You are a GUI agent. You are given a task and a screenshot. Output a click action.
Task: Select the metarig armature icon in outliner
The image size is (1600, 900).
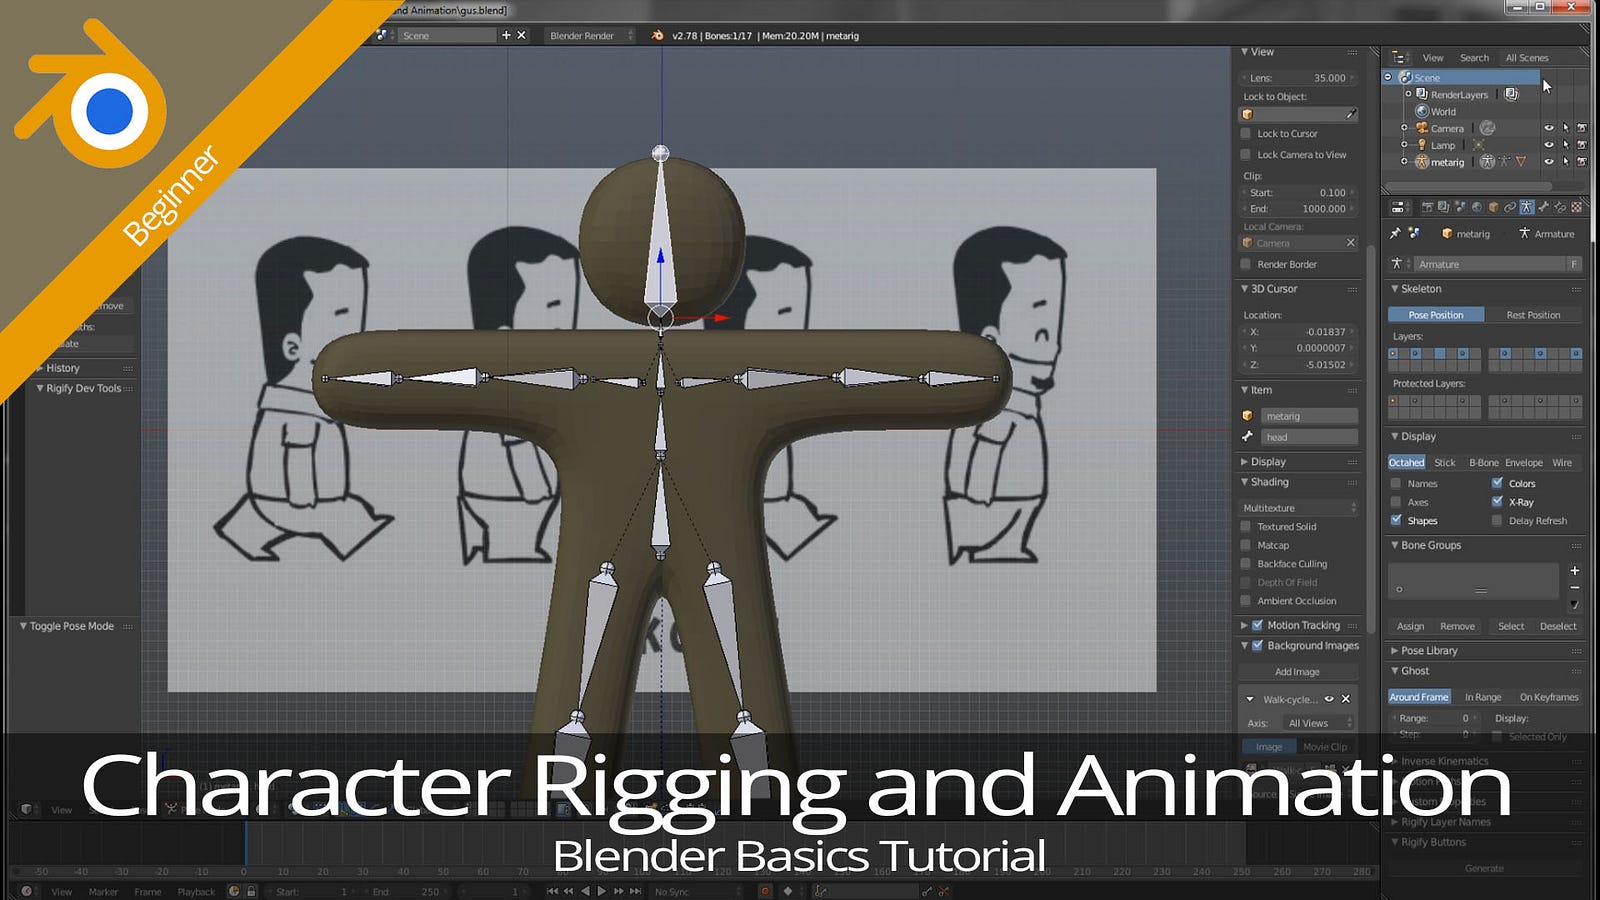coord(1422,162)
